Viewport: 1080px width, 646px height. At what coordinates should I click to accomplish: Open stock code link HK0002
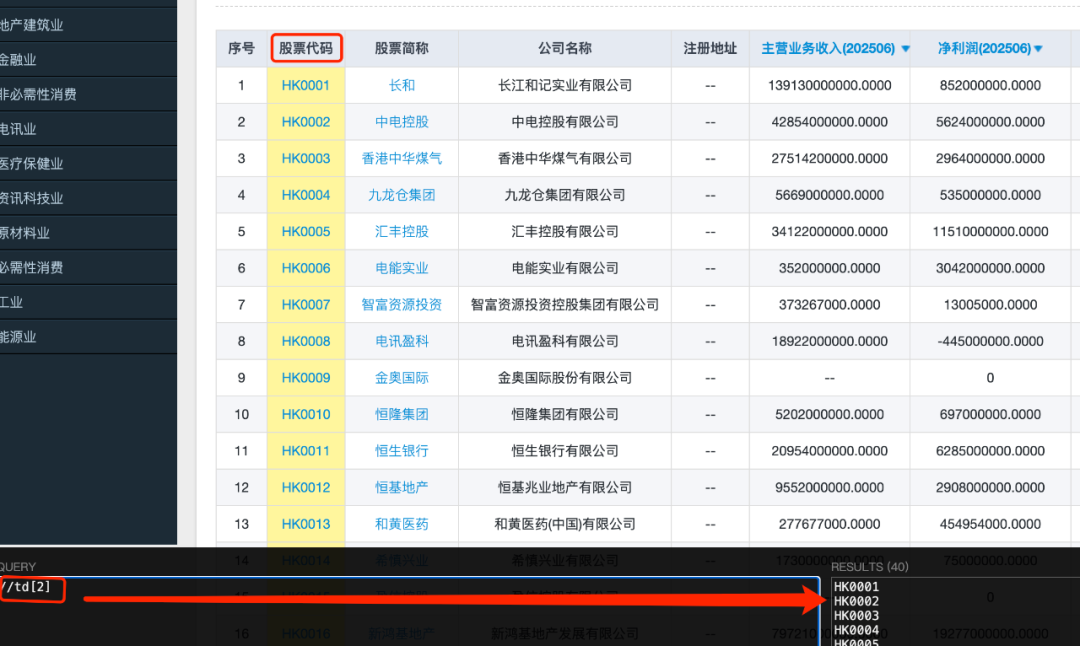pyautogui.click(x=306, y=122)
